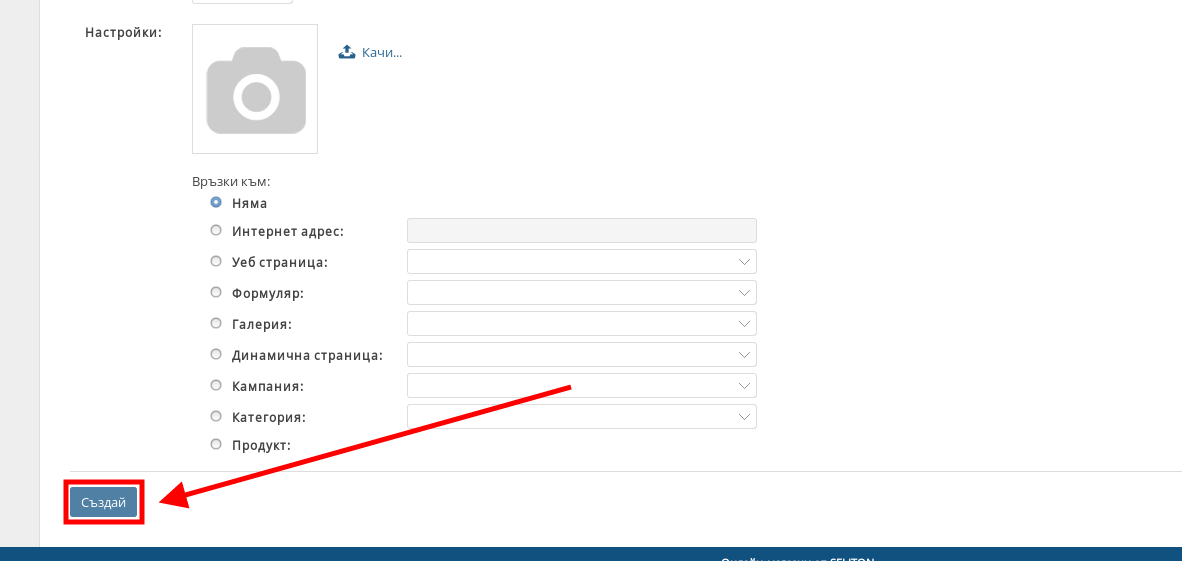Select the Категория radio button
1182x561 pixels.
(x=216, y=416)
